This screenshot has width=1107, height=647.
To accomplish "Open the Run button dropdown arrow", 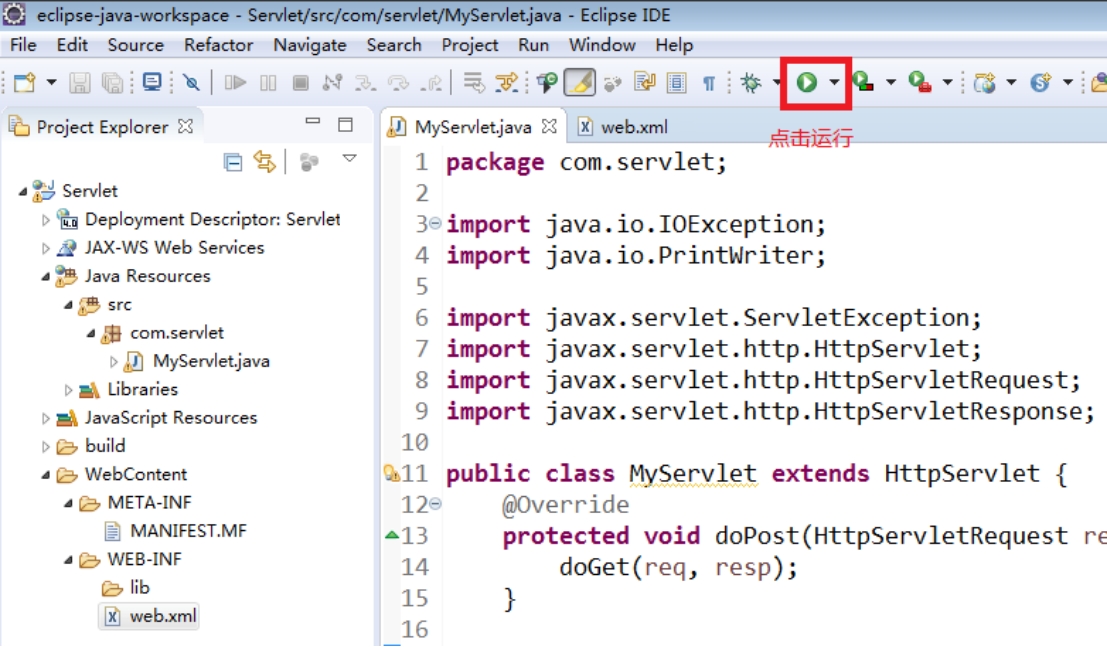I will coord(834,83).
